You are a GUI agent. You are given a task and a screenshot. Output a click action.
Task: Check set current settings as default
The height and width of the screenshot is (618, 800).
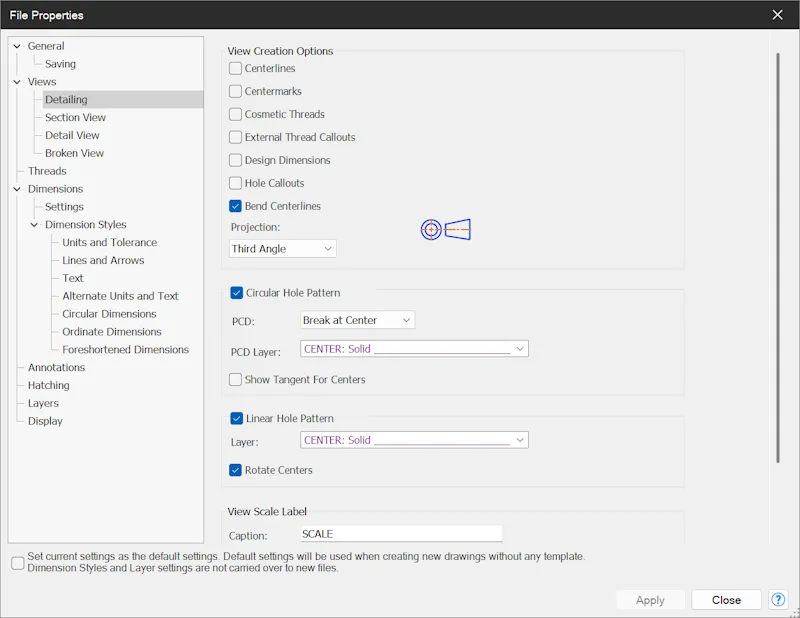pos(18,563)
